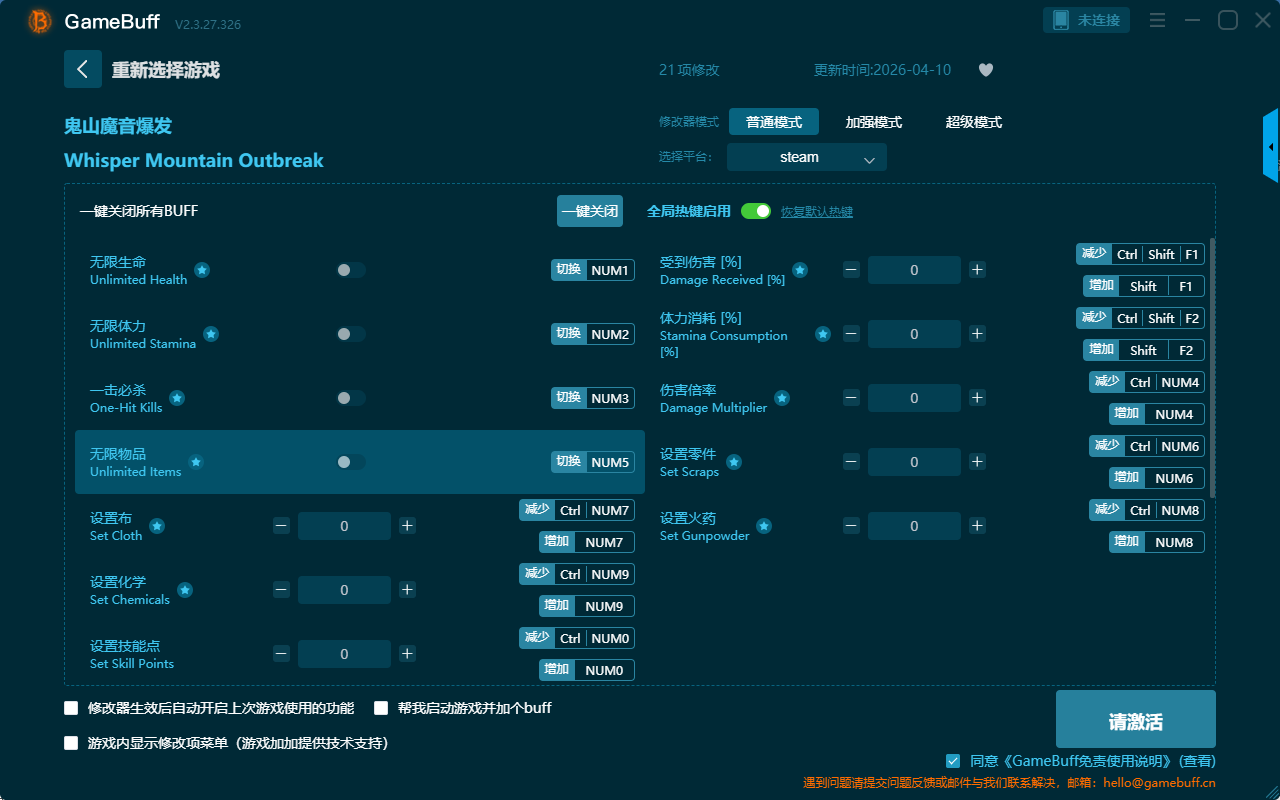The width and height of the screenshot is (1280, 800).
Task: Check the in-game cheat menu display checkbox
Action: 71,743
